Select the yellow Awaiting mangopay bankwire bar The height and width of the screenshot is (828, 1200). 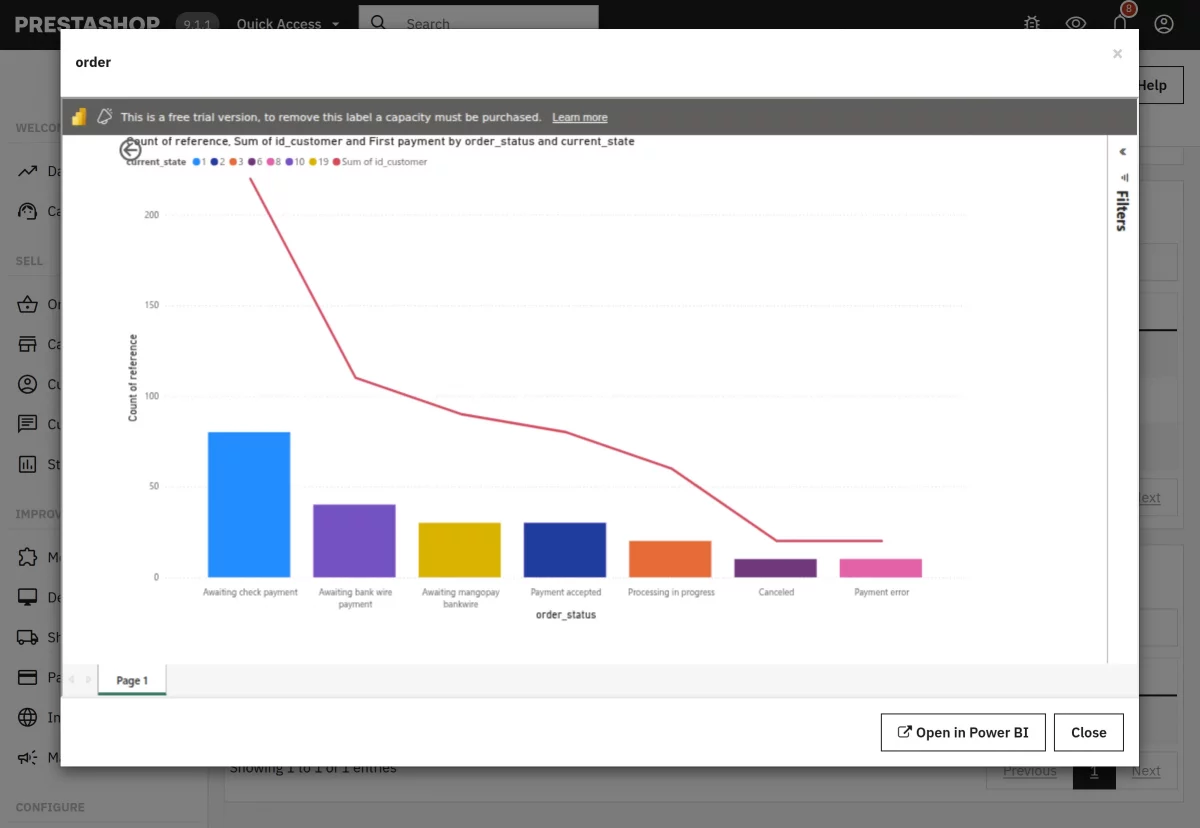(460, 550)
